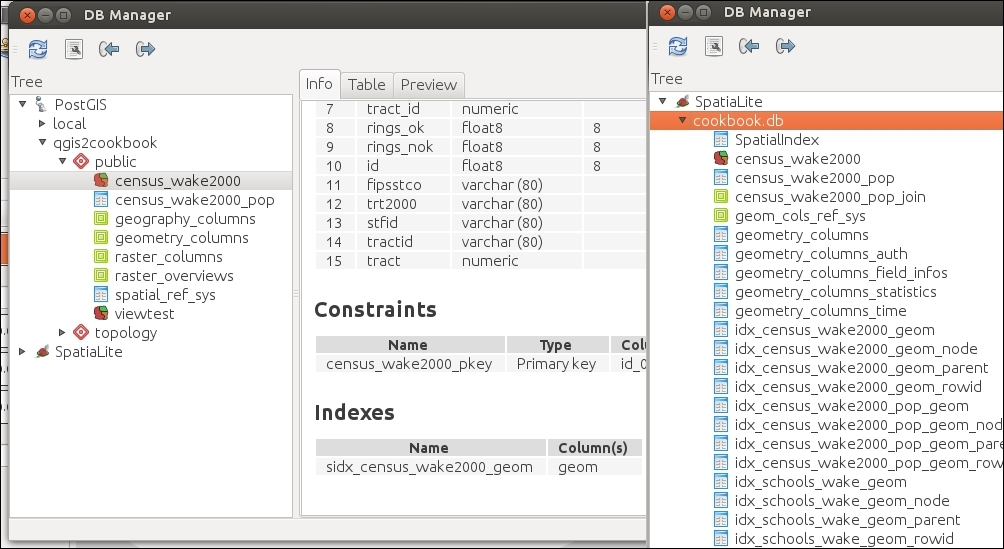Switch to the Preview tab
Viewport: 1004px width, 549px height.
tap(428, 85)
